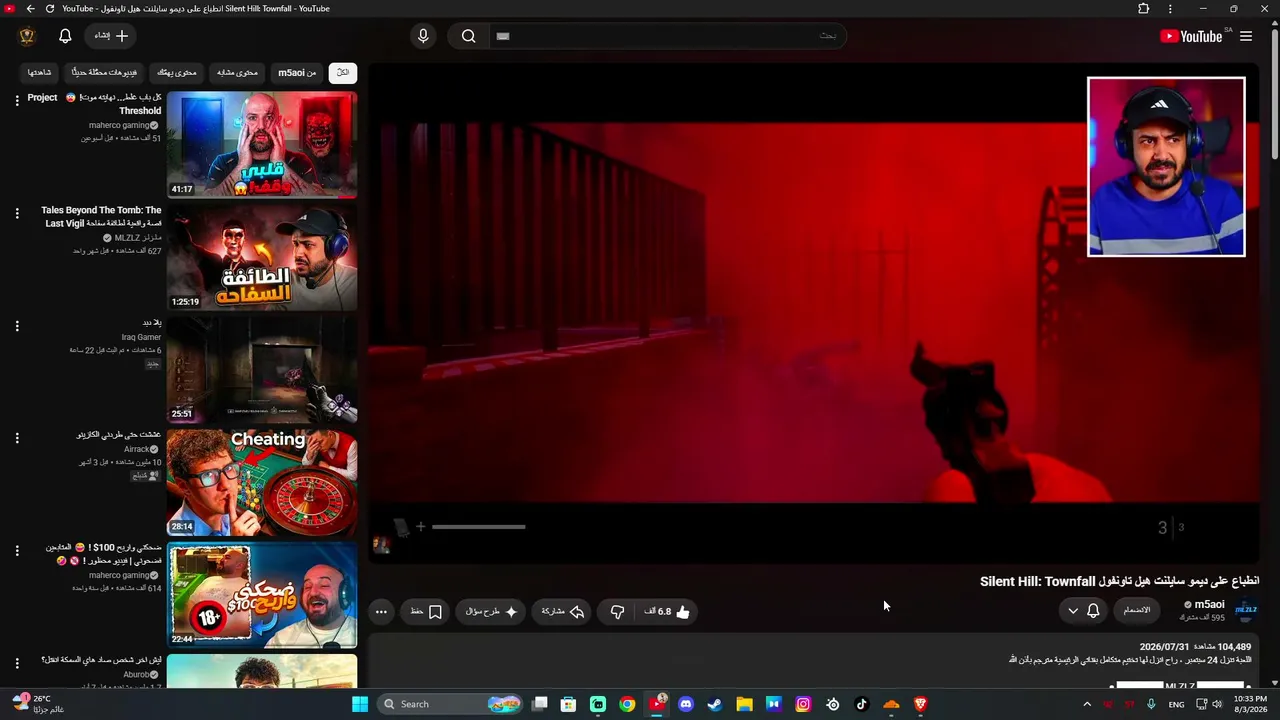Select the watched (شاهدتها) filter chip

[40, 72]
